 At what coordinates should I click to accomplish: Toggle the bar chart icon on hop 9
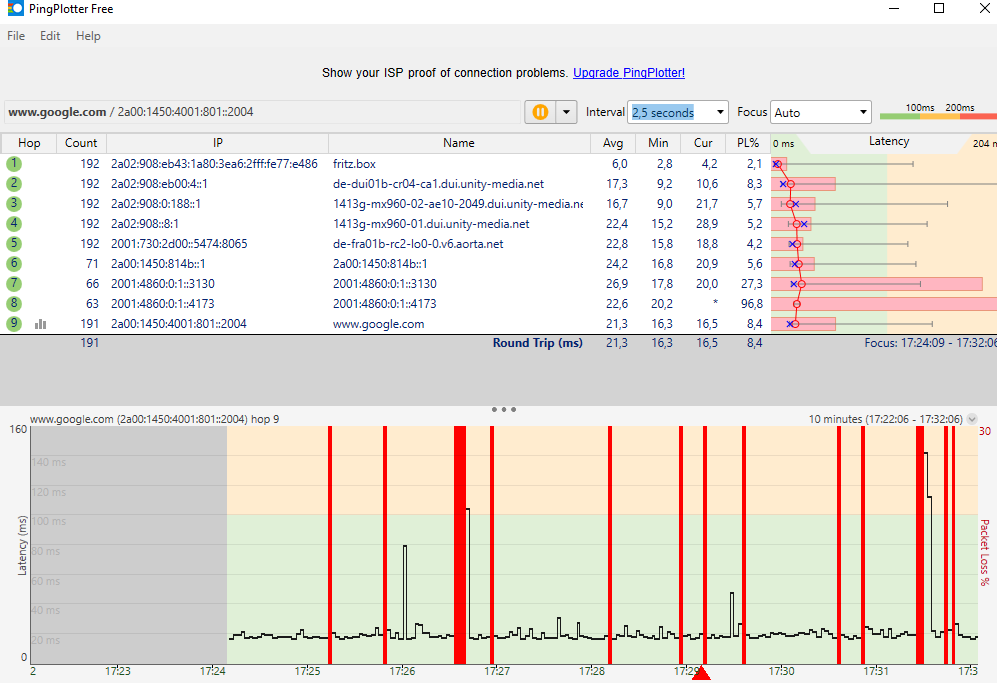point(41,324)
